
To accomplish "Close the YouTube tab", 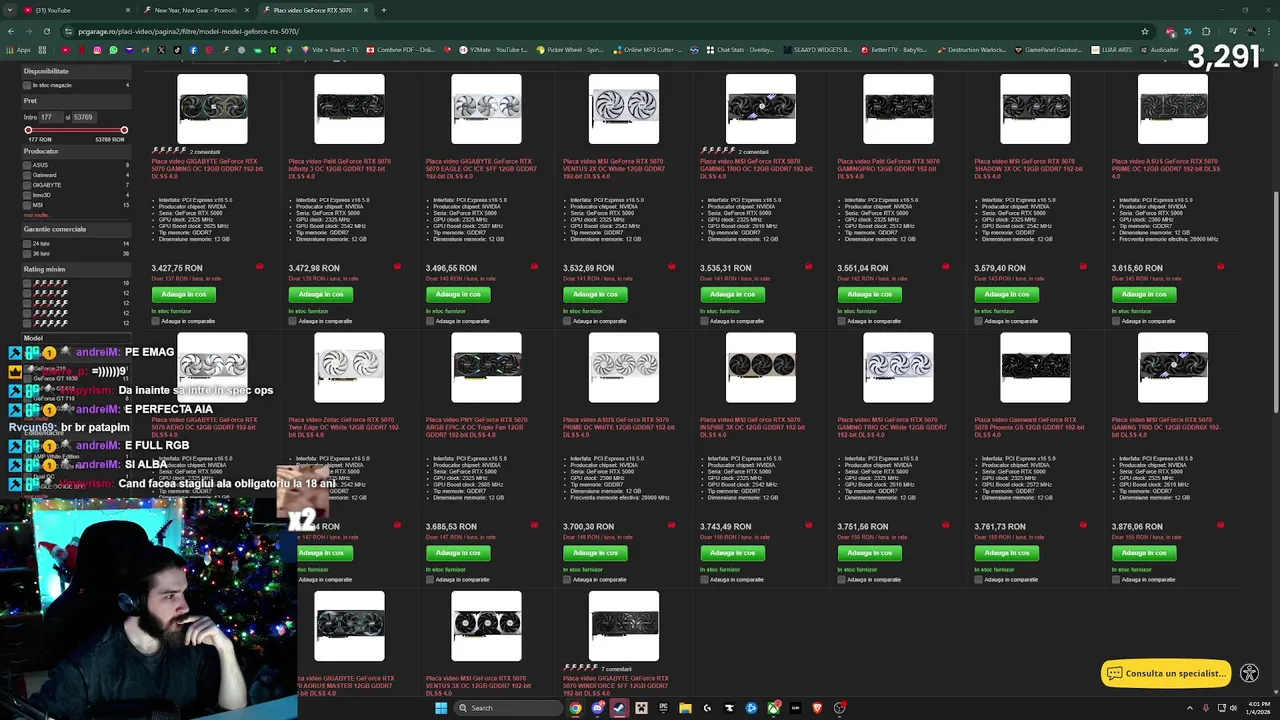I will (x=128, y=10).
